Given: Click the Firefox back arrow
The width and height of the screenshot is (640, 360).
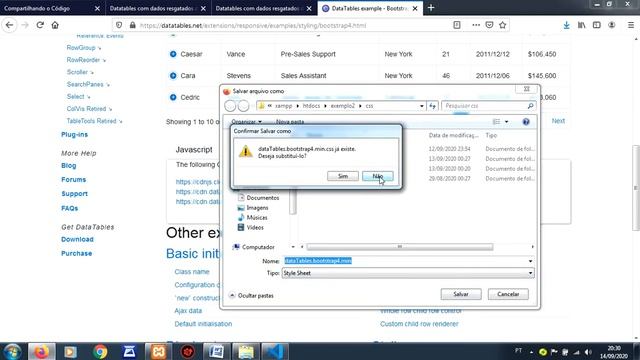Looking at the screenshot, I should (x=9, y=25).
